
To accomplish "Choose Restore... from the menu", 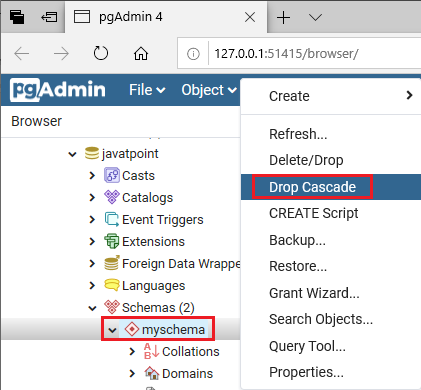I will click(x=331, y=266).
